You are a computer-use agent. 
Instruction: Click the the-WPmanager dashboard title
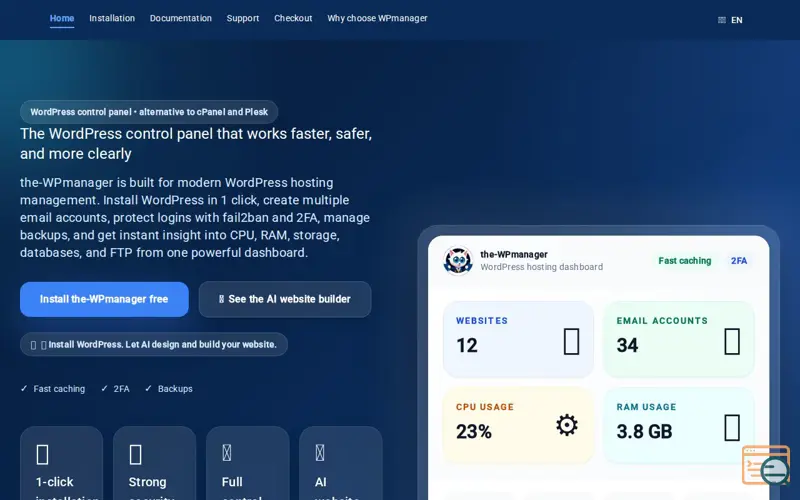pyautogui.click(x=514, y=255)
